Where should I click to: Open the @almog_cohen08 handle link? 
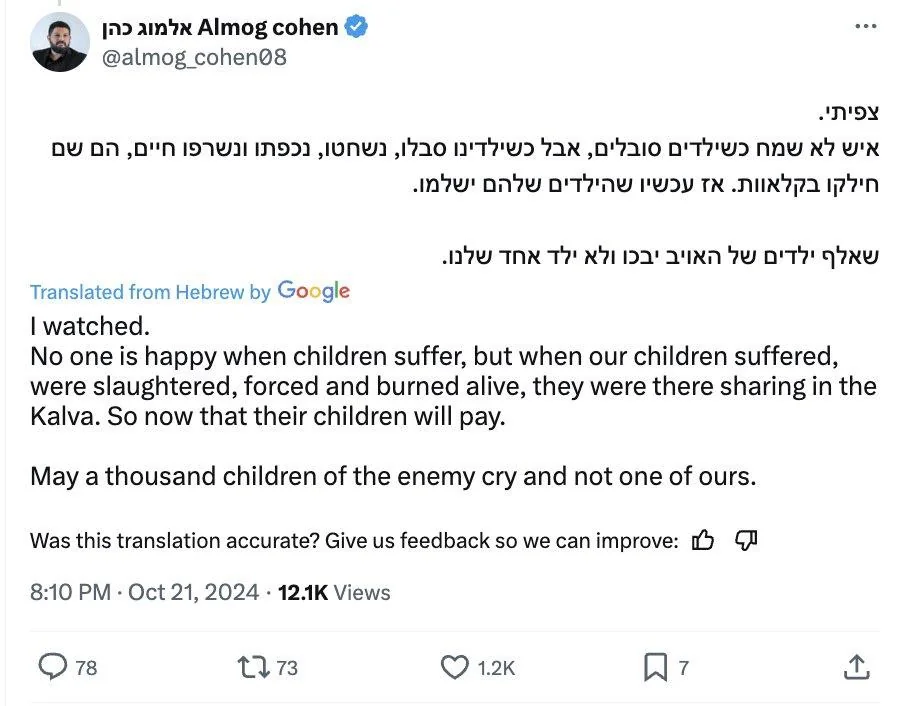[194, 57]
